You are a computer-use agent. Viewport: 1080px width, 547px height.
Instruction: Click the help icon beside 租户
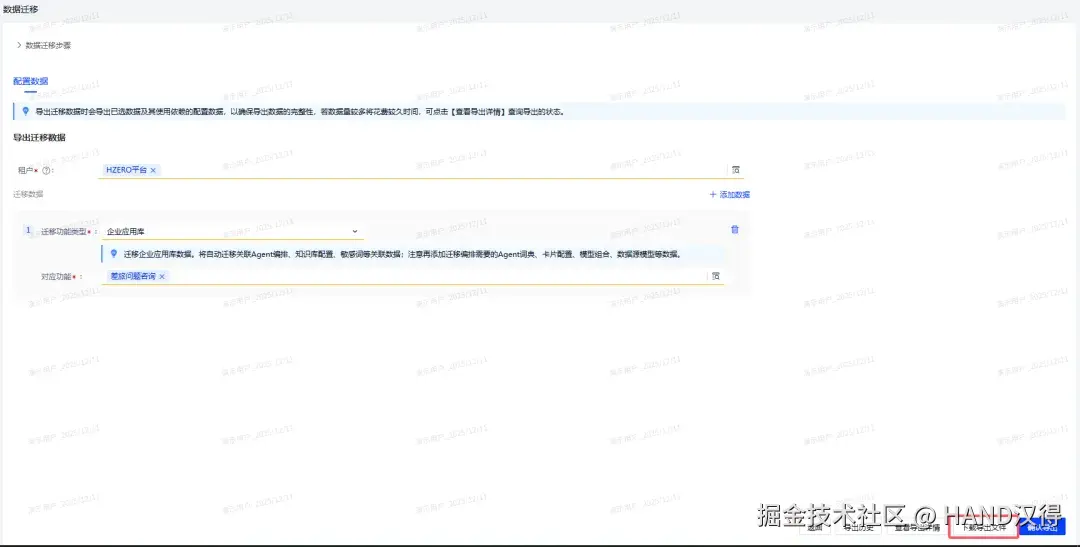(x=47, y=170)
